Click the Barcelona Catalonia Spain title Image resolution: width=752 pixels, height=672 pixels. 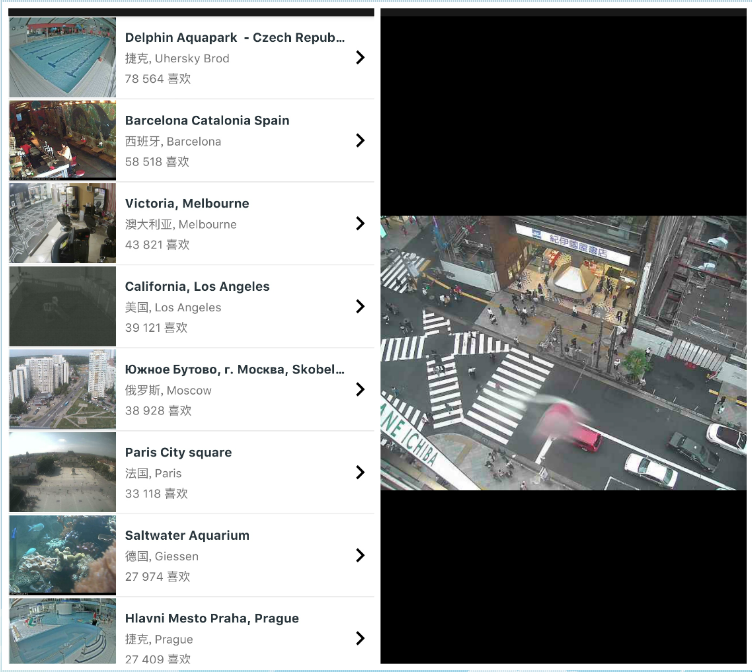(207, 121)
